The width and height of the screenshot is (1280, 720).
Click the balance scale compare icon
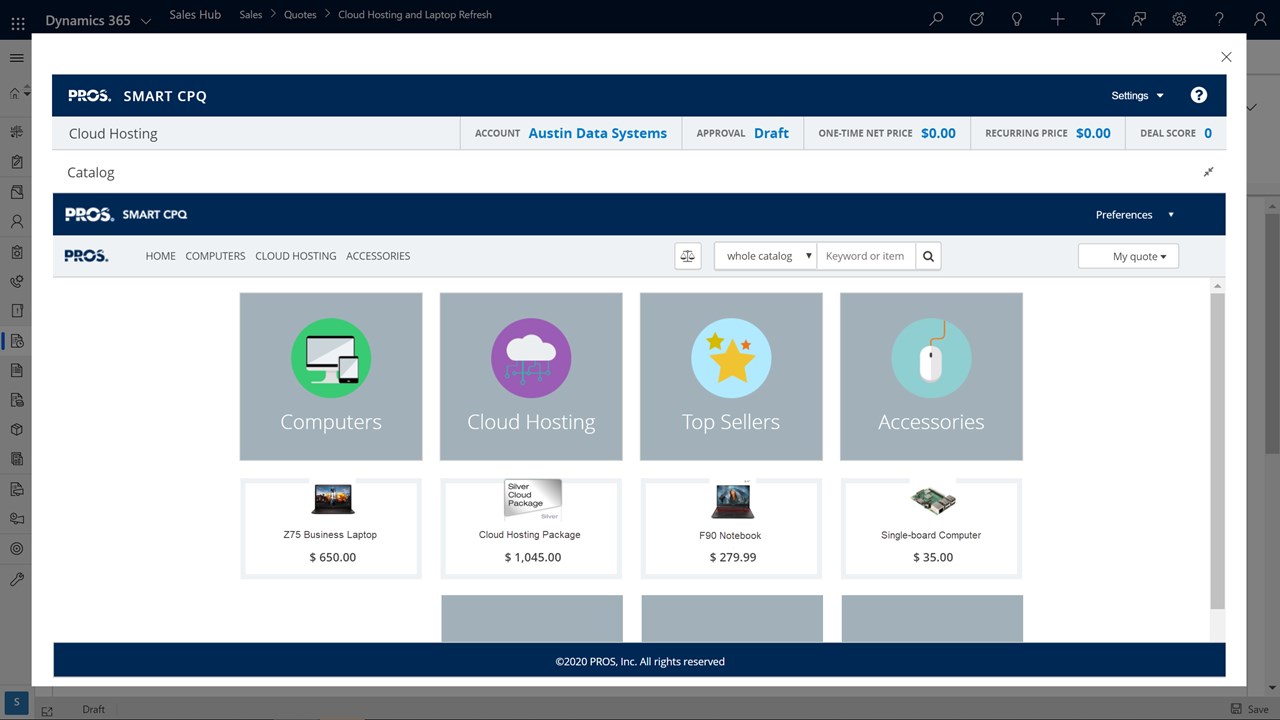(x=688, y=256)
